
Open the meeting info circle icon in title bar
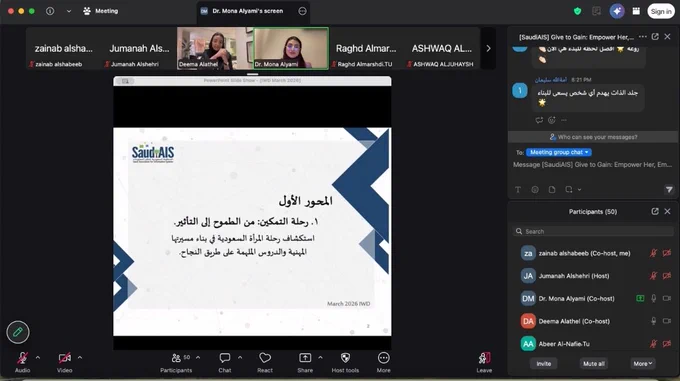tap(50, 11)
